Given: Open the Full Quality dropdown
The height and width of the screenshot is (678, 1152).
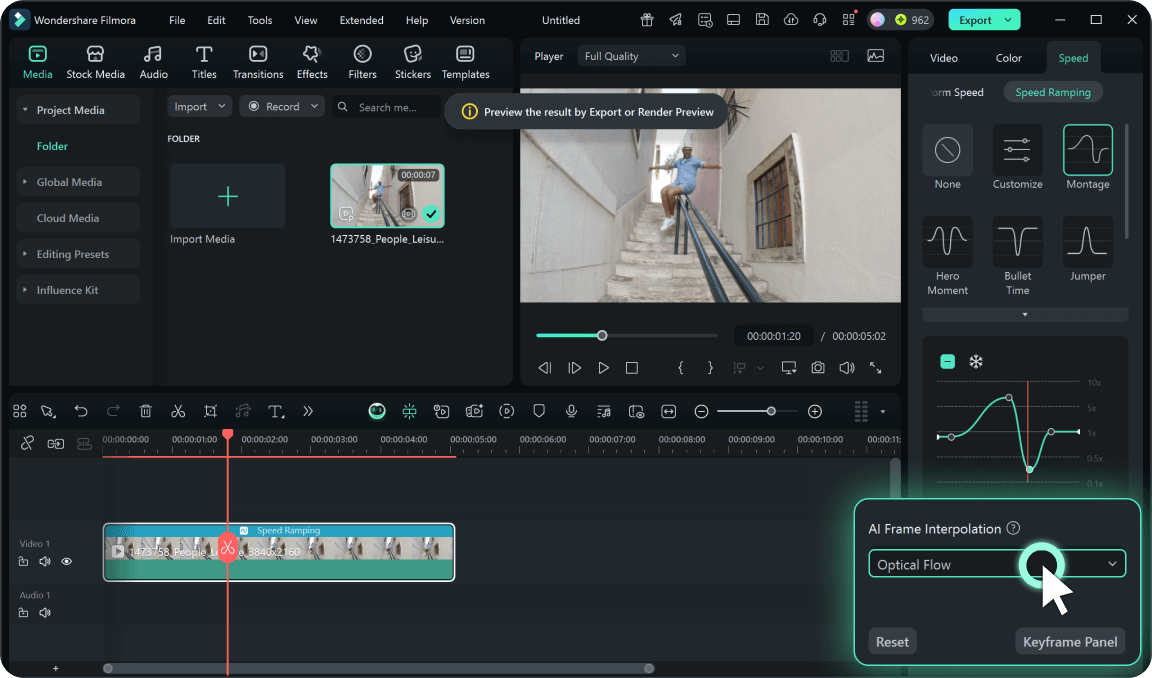Looking at the screenshot, I should [631, 56].
